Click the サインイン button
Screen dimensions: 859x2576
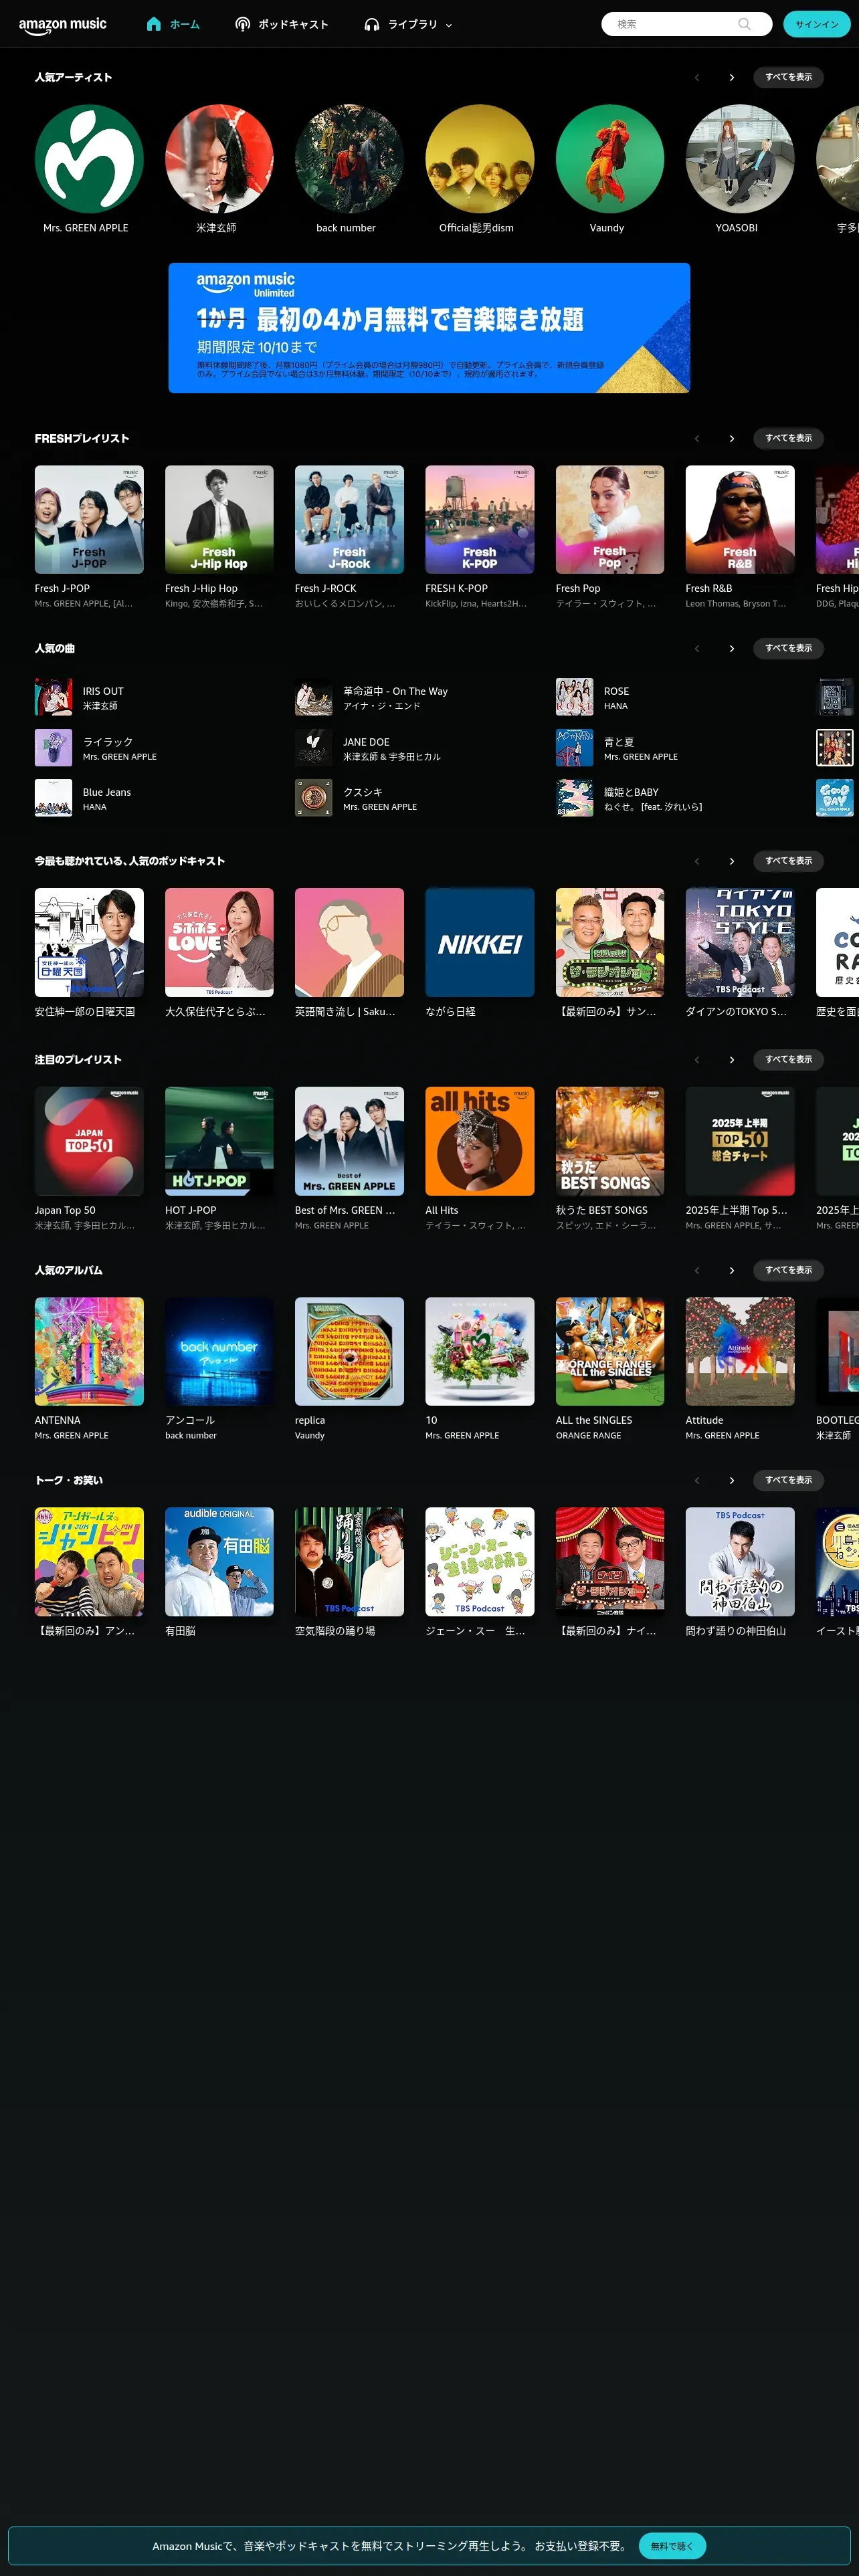(817, 24)
